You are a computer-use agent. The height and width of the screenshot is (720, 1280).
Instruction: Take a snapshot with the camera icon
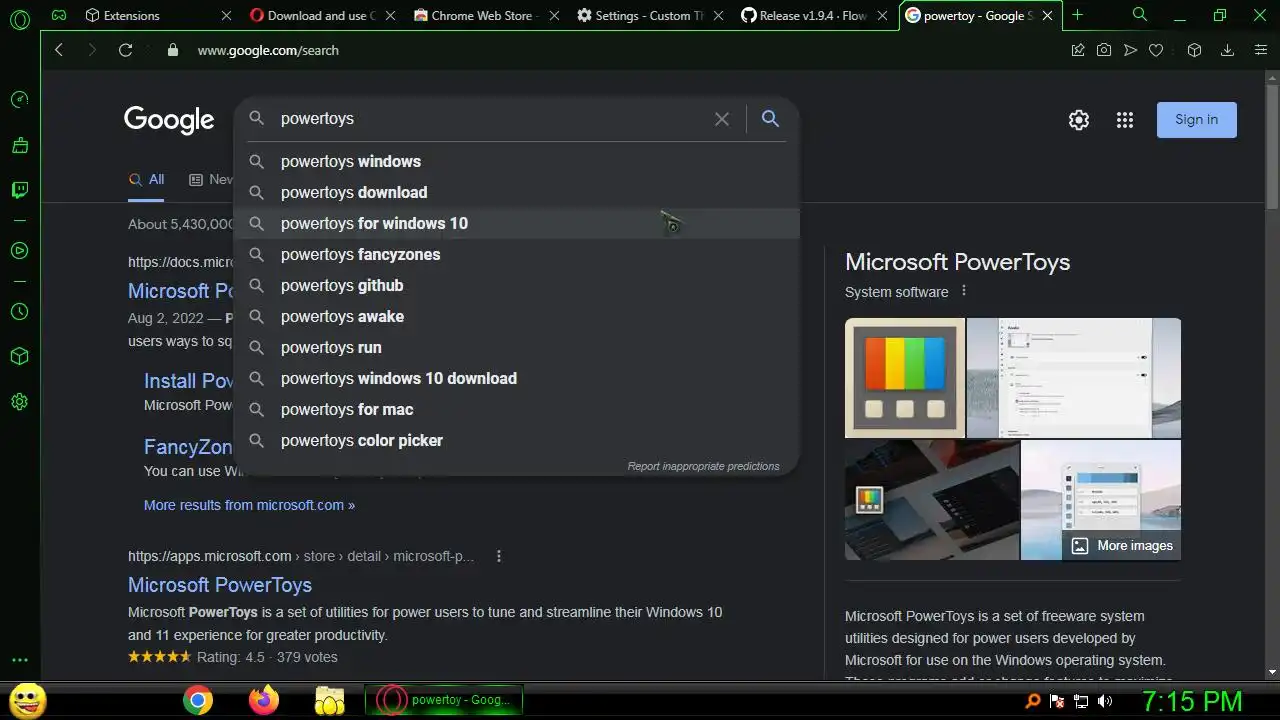click(x=1104, y=50)
